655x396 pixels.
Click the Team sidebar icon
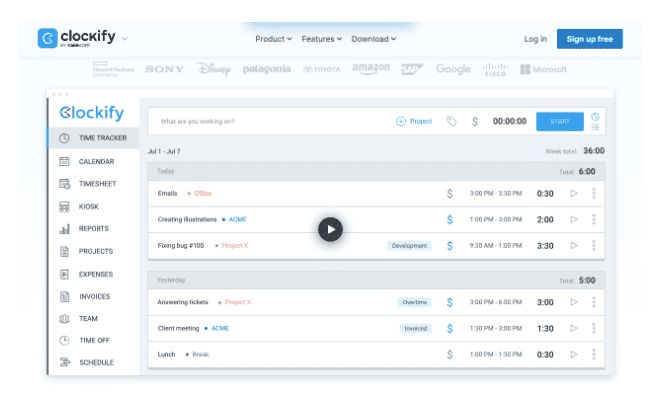[x=64, y=319]
